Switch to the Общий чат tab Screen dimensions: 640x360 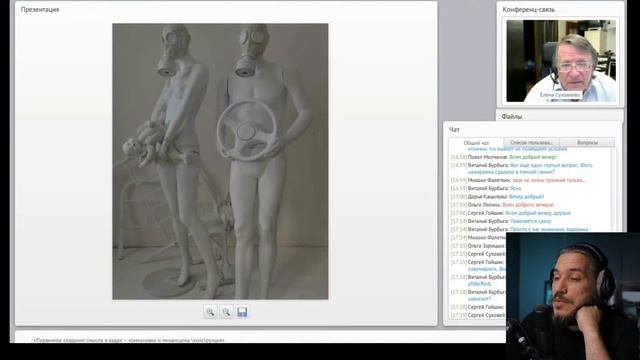point(476,143)
